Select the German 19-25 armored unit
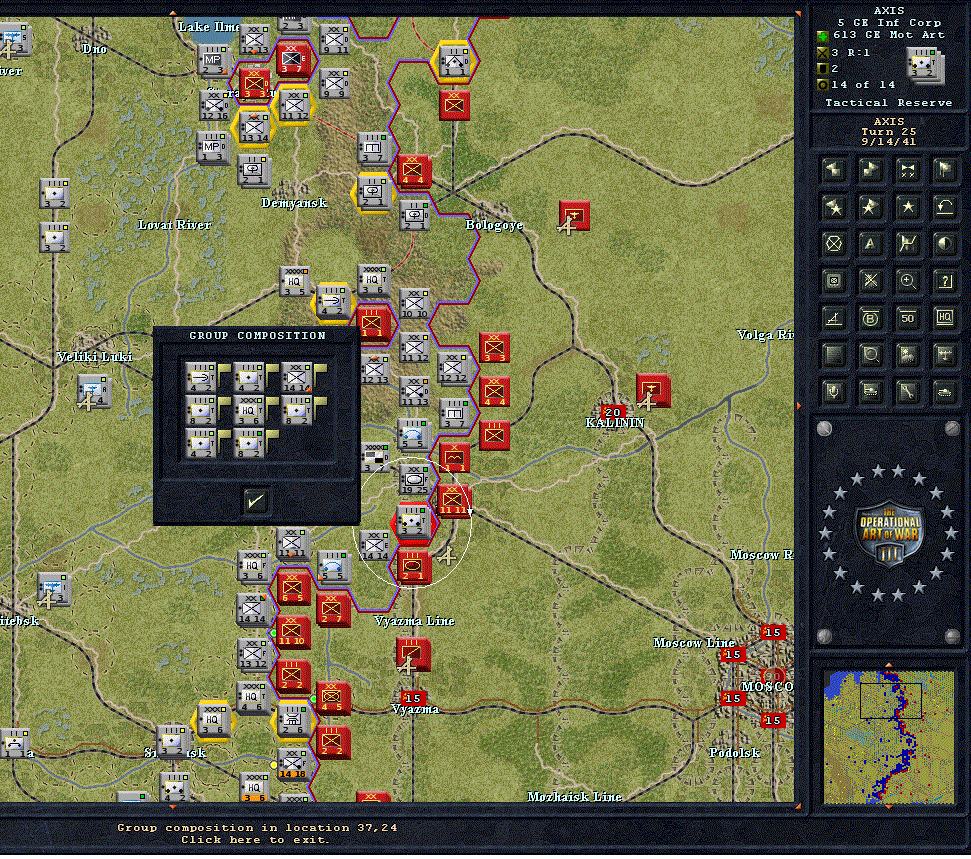 click(414, 479)
